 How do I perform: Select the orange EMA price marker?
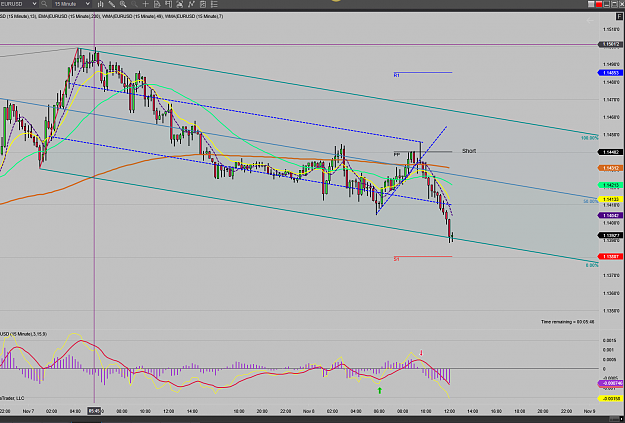point(610,168)
